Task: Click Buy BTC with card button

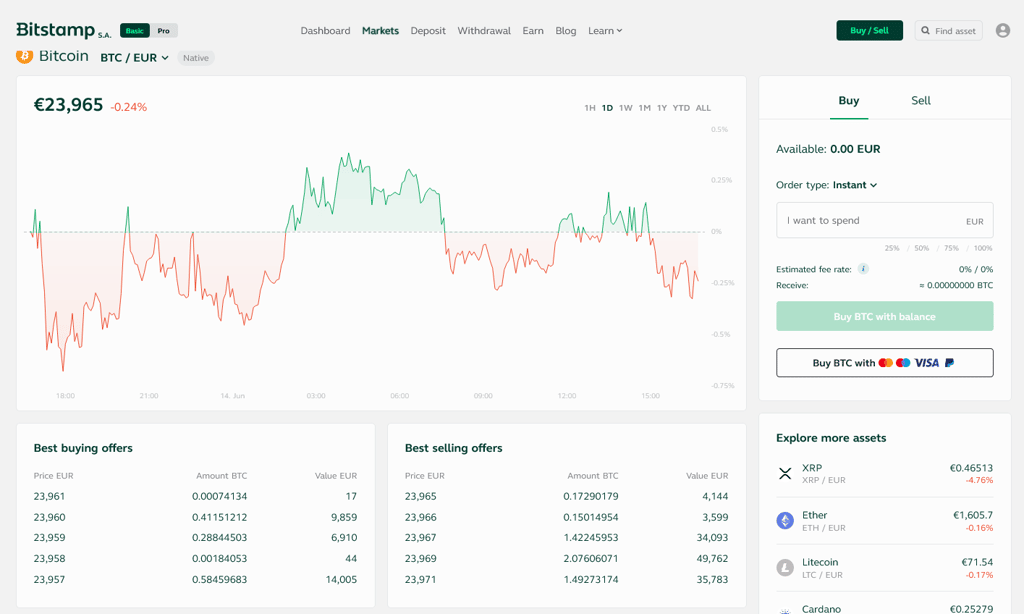Action: [884, 363]
